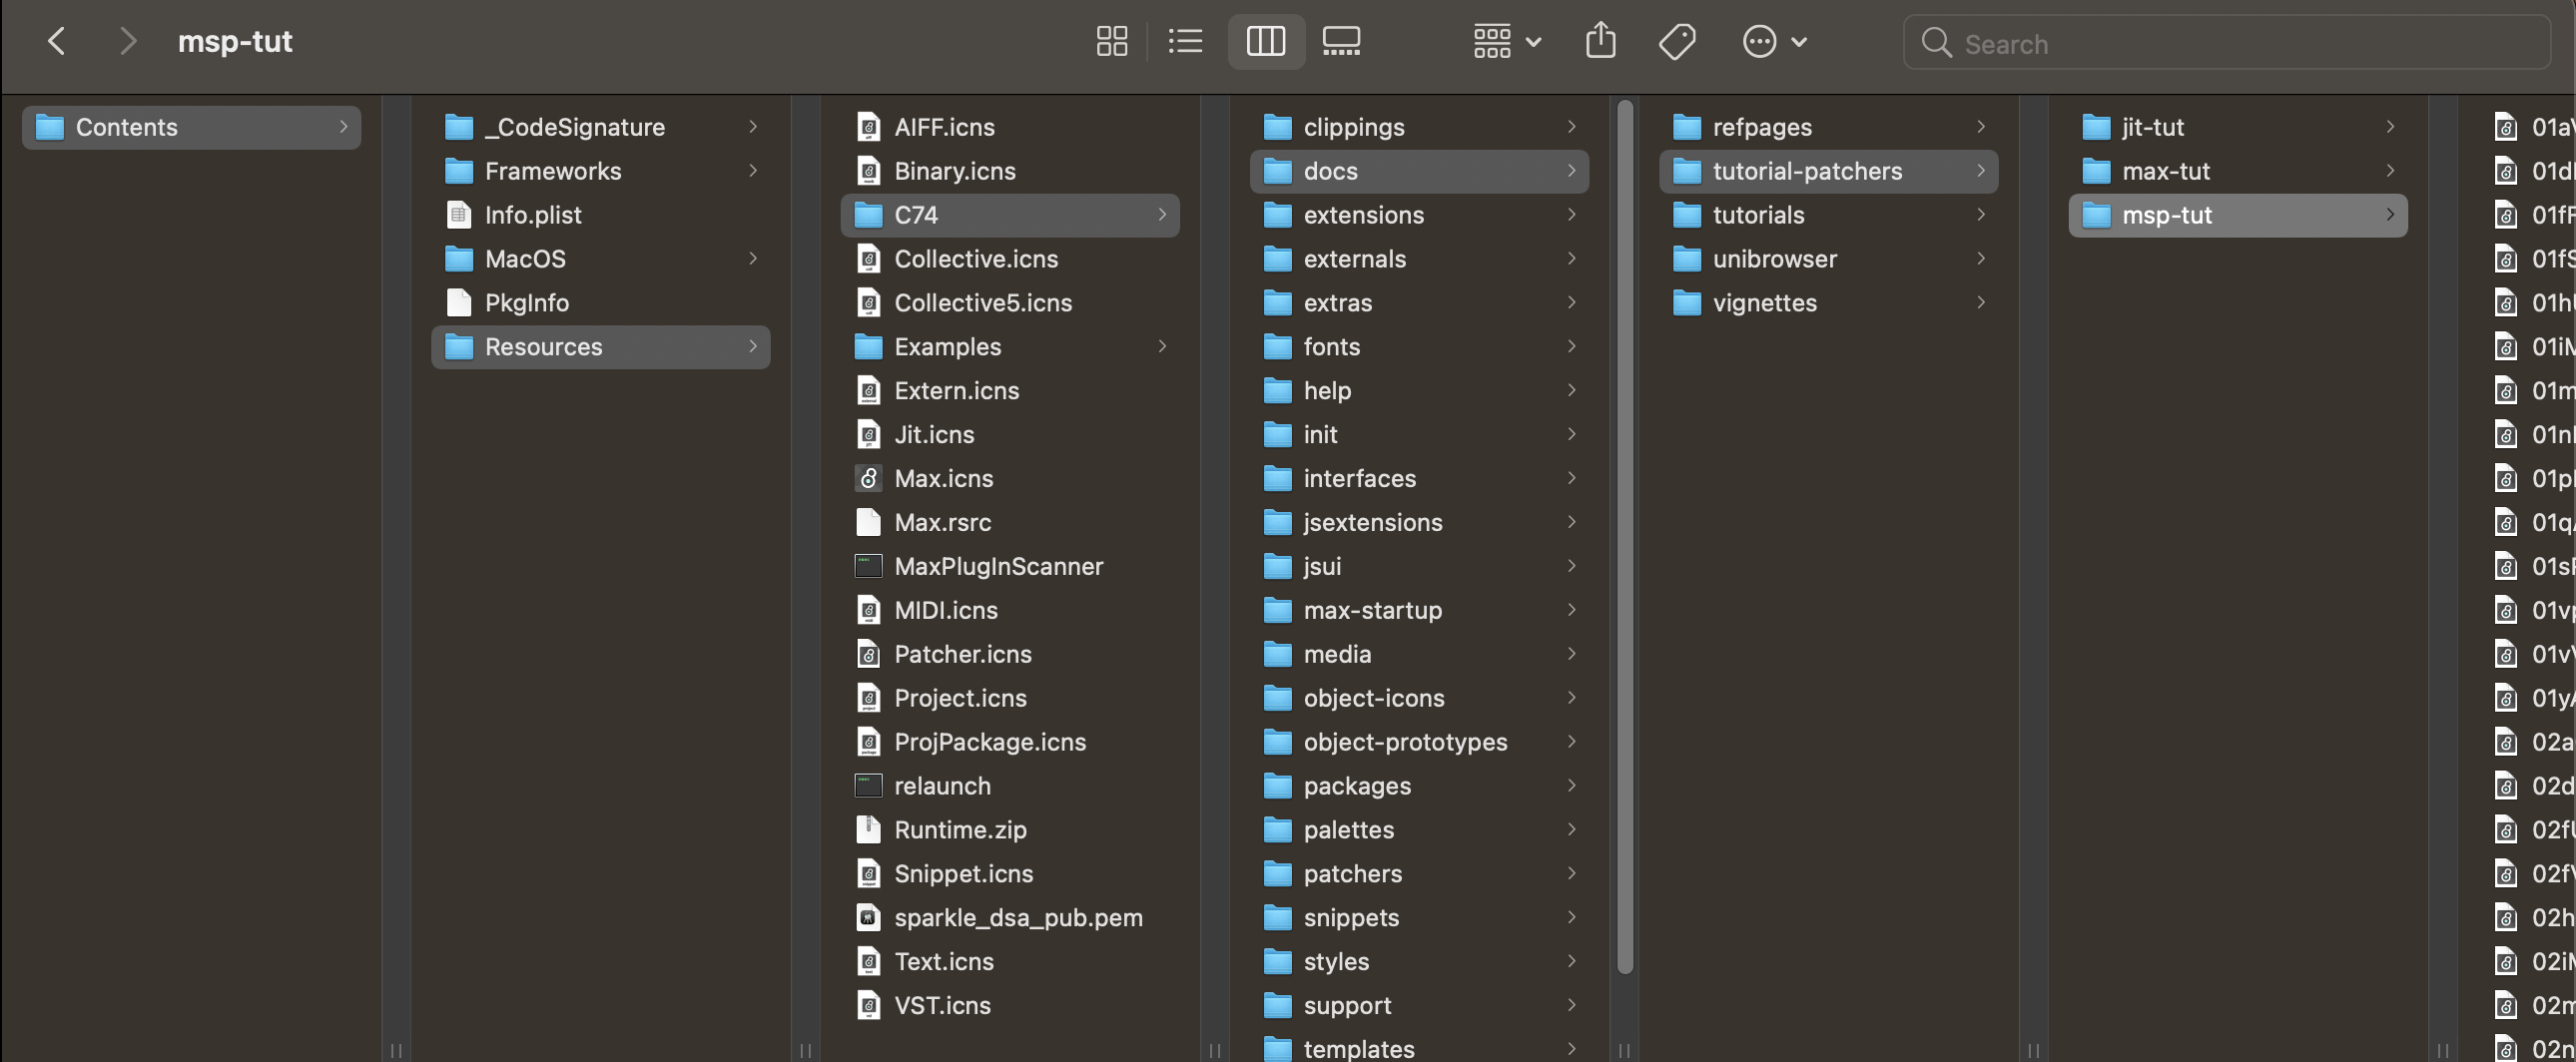Open the _CodeSignature folder
Screen dimensions: 2576x1062
[x=600, y=127]
